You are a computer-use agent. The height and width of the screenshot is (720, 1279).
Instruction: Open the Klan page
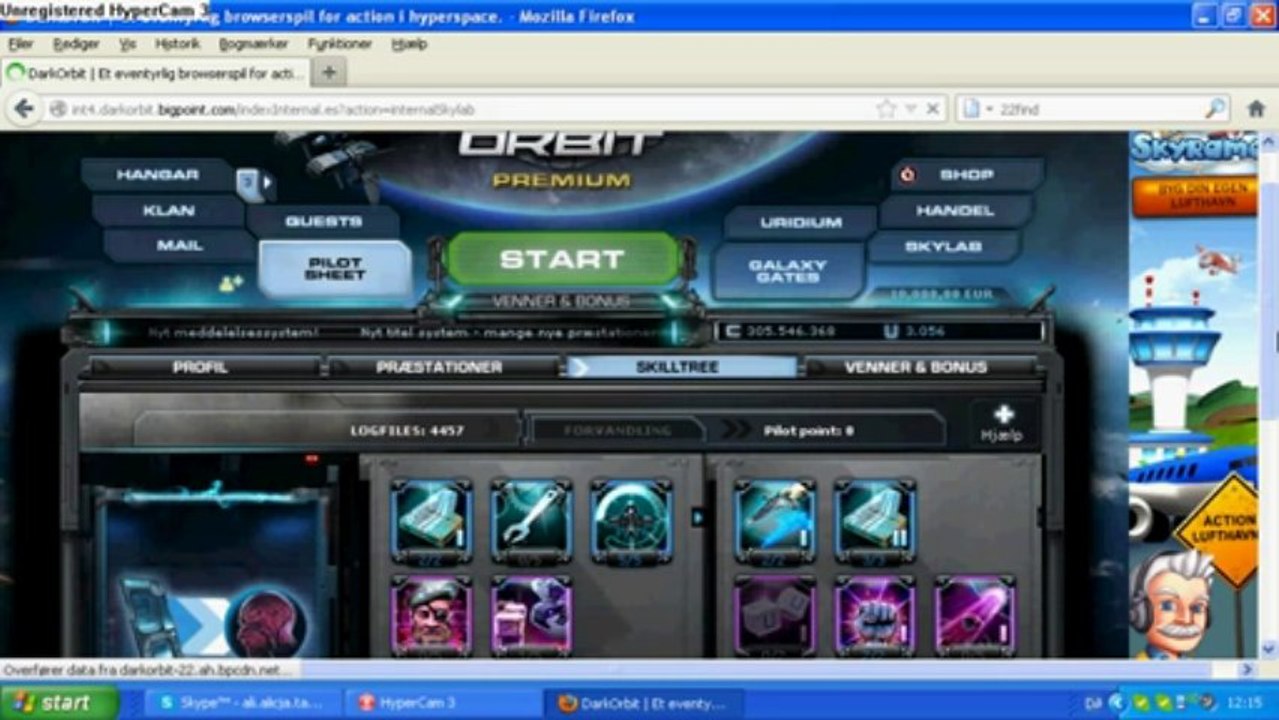[x=168, y=211]
